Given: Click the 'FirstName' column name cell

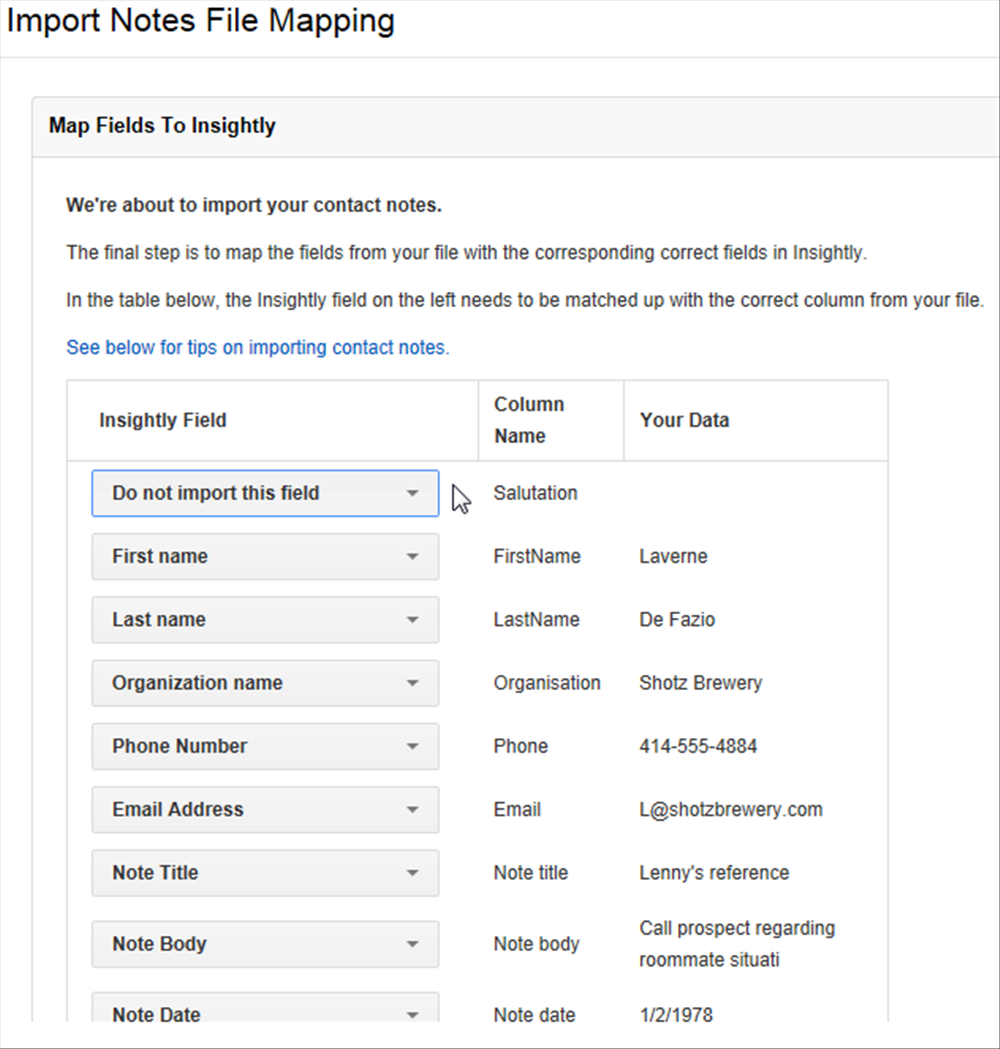Looking at the screenshot, I should coord(537,556).
